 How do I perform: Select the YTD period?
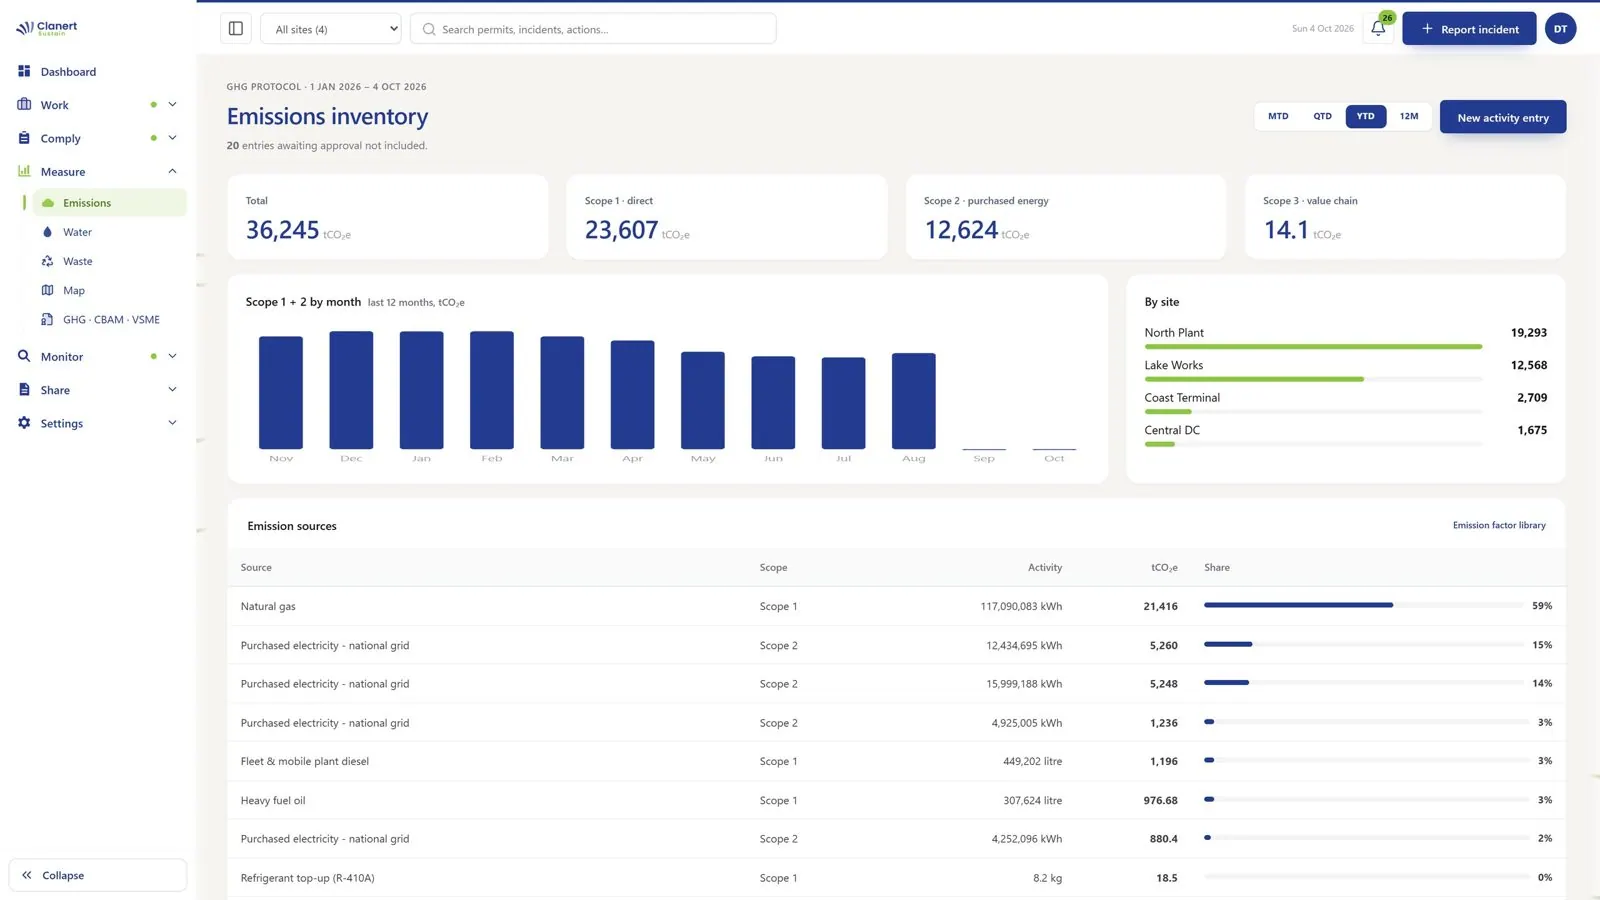pyautogui.click(x=1365, y=116)
